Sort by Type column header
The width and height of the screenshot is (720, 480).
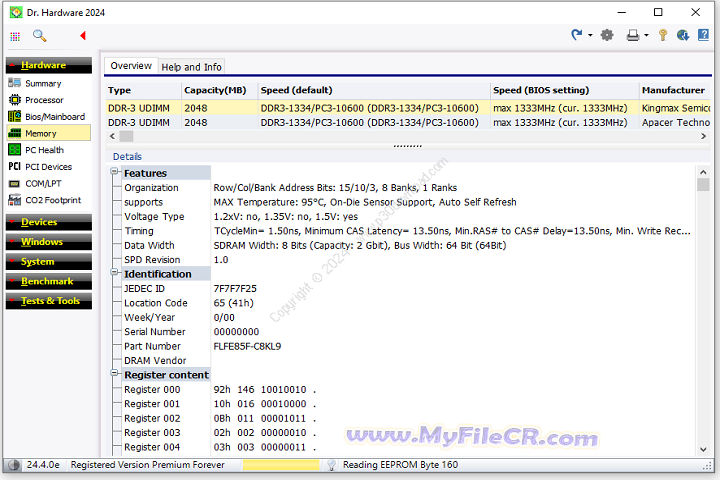[x=143, y=90]
